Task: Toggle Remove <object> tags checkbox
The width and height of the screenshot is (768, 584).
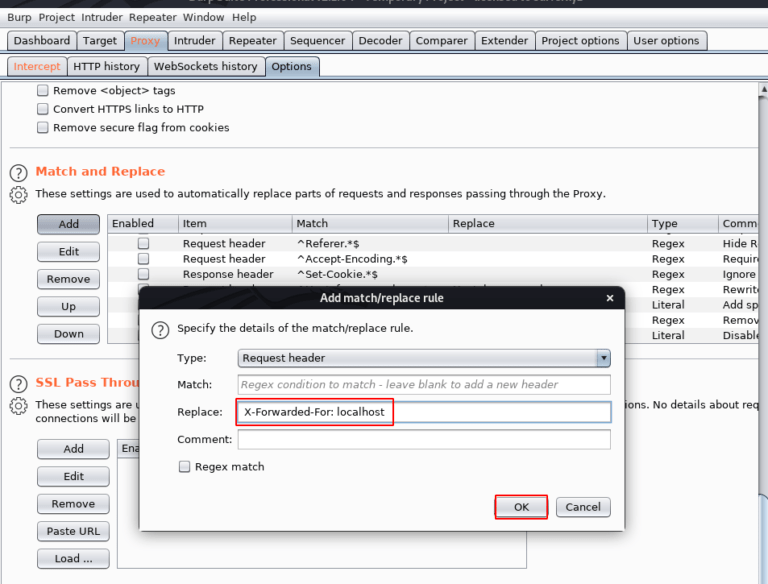Action: (x=43, y=91)
